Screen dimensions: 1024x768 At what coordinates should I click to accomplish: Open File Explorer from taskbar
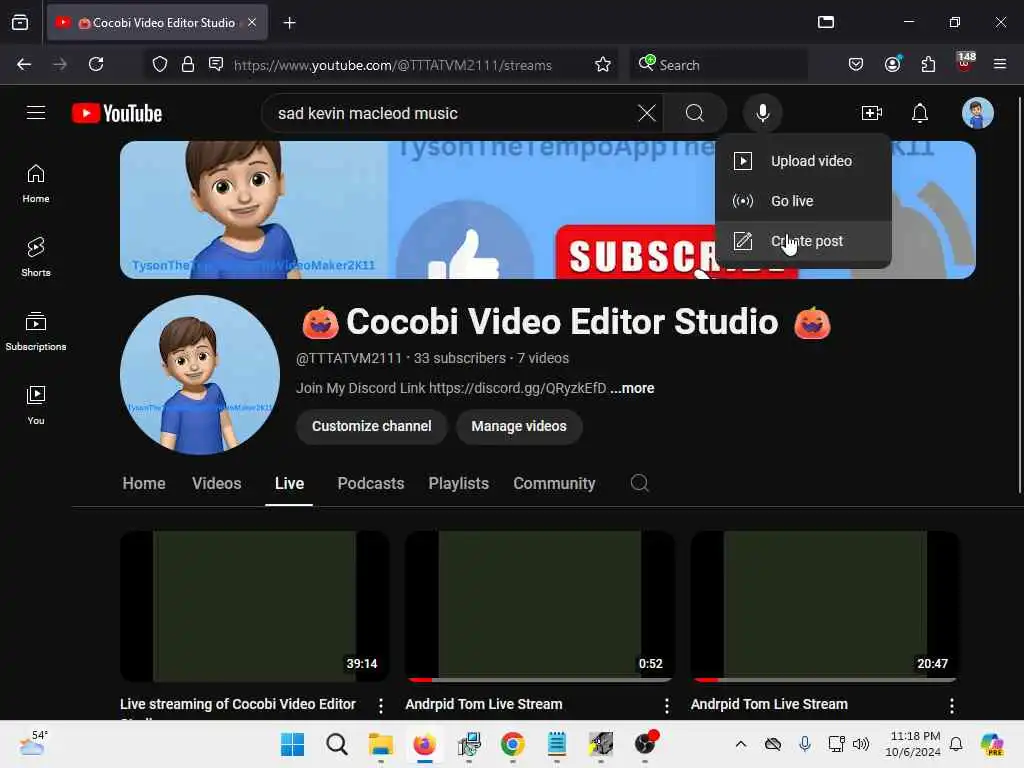tap(381, 744)
